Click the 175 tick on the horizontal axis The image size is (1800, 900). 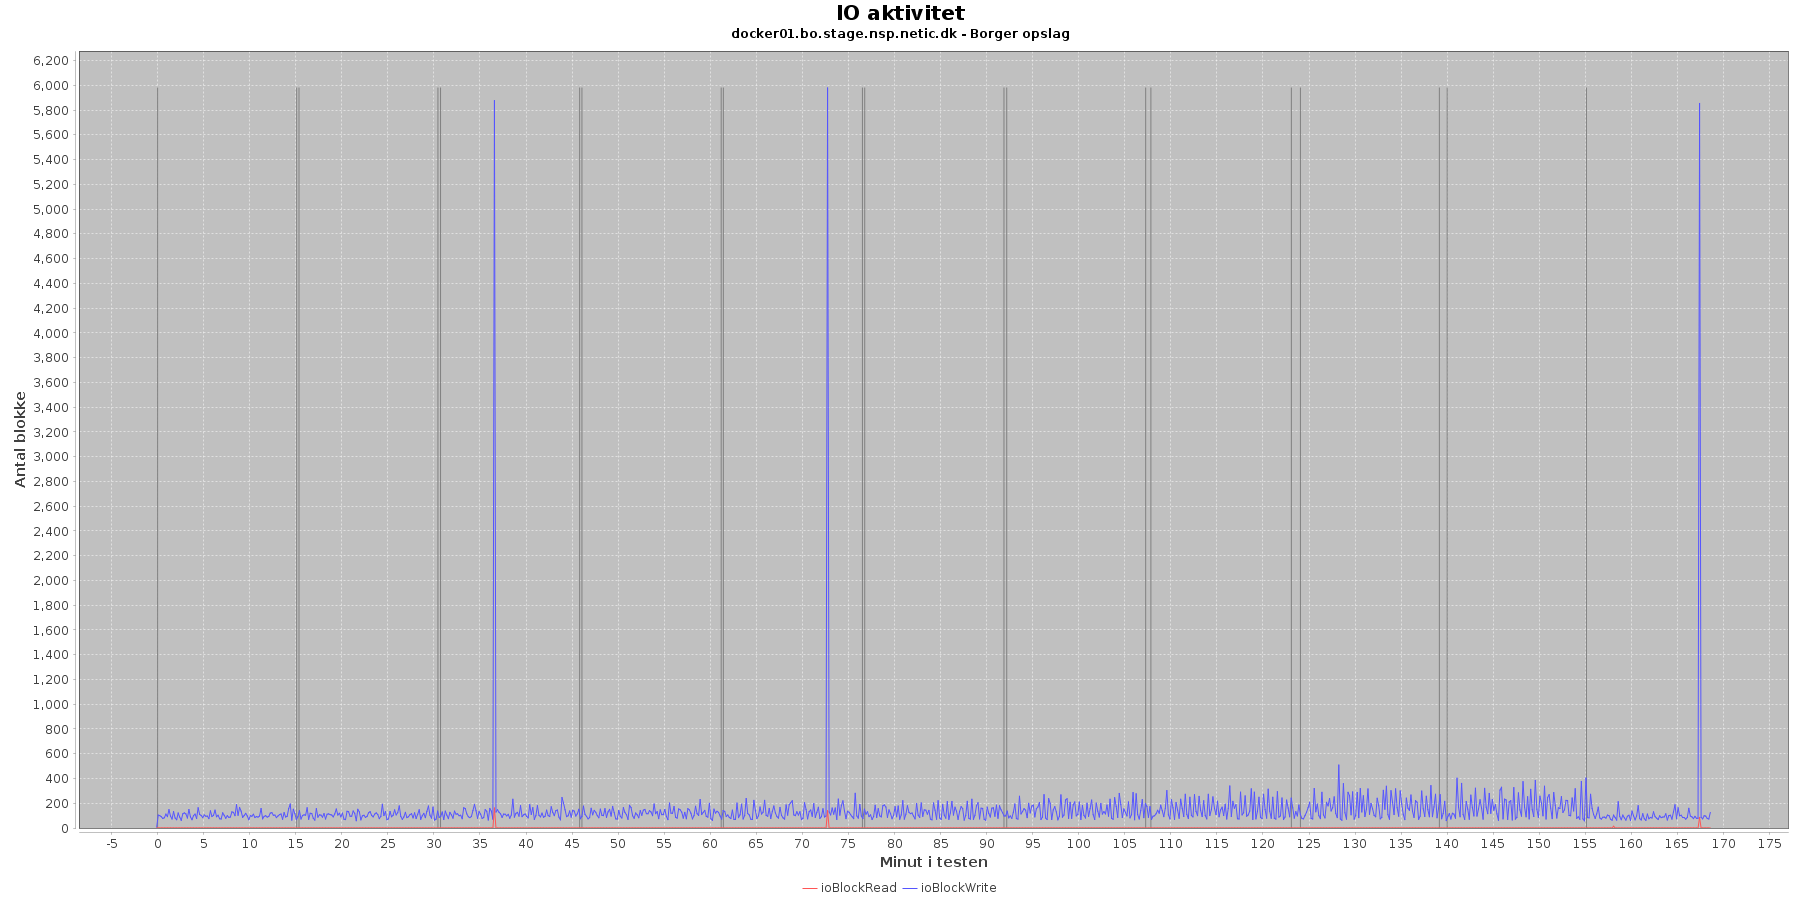pos(1769,844)
